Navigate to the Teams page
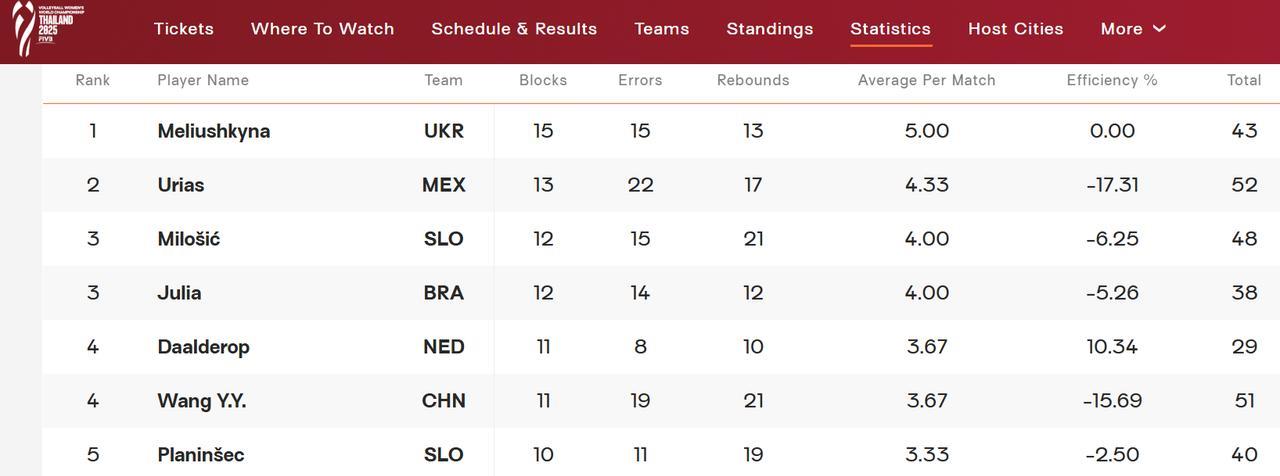The height and width of the screenshot is (476, 1280). (x=661, y=29)
